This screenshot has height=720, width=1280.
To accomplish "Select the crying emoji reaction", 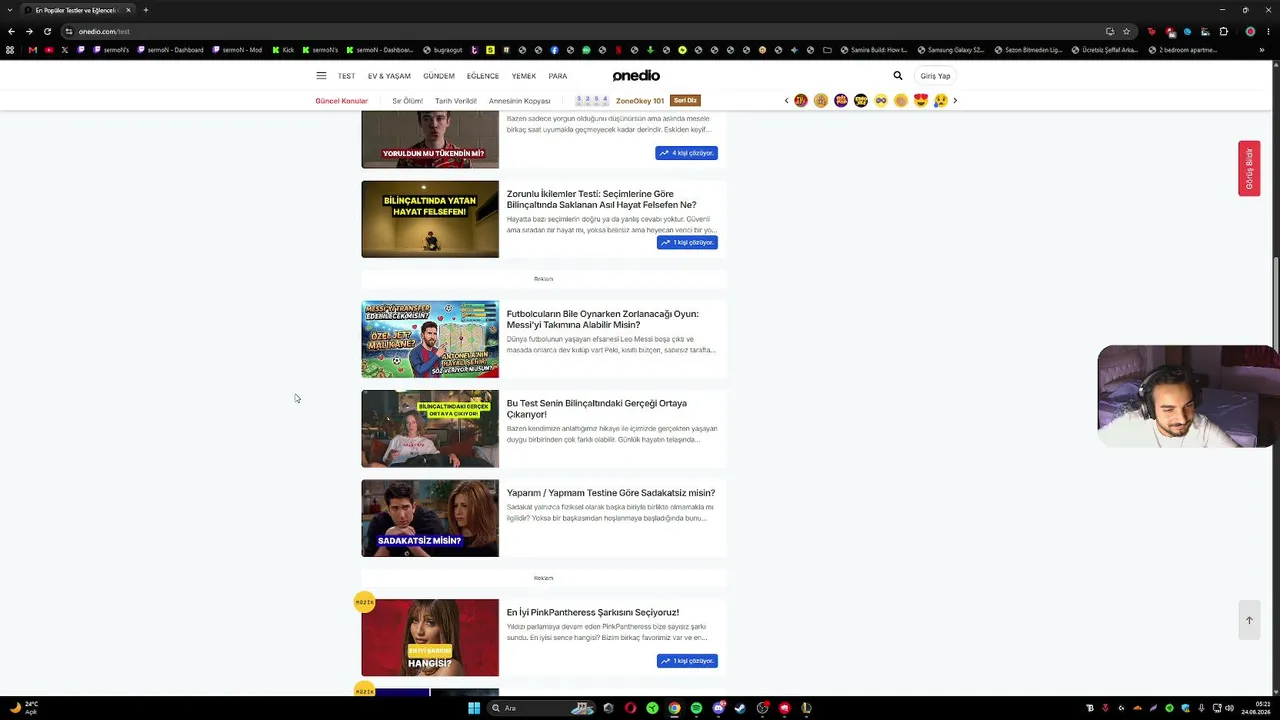I will [941, 100].
